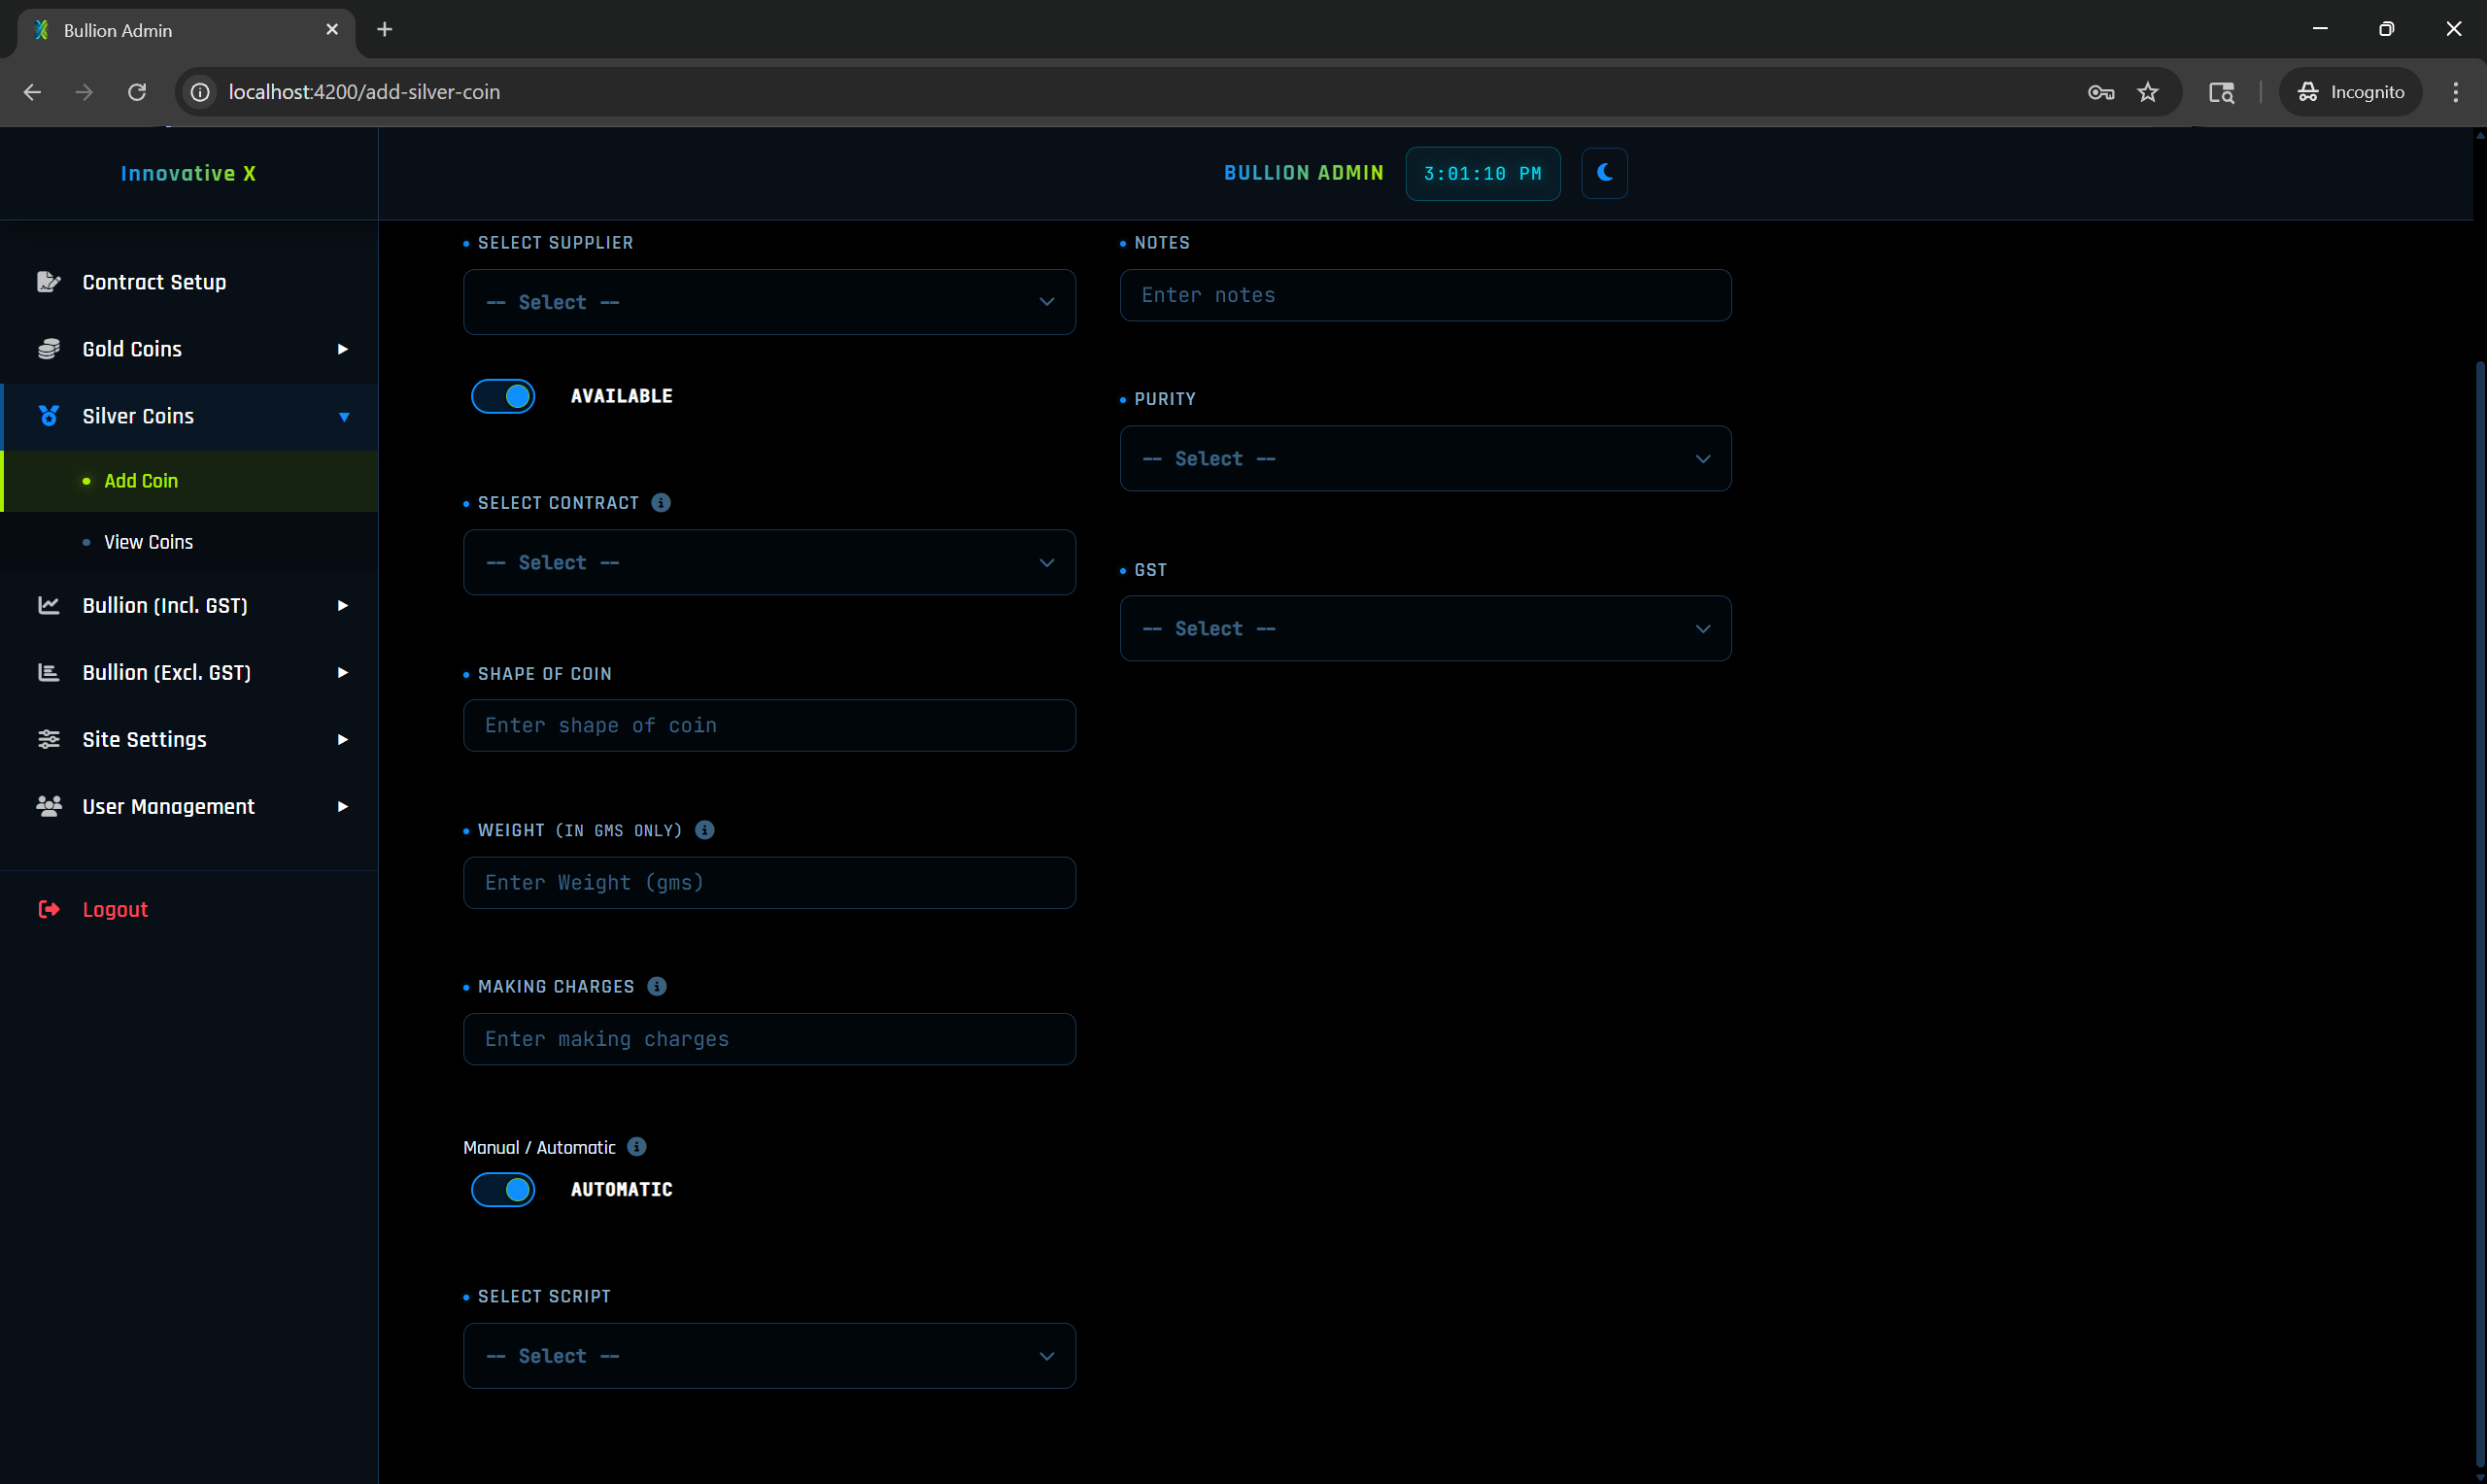2487x1484 pixels.
Task: Expand the User Management submenu arrow
Action: [343, 806]
